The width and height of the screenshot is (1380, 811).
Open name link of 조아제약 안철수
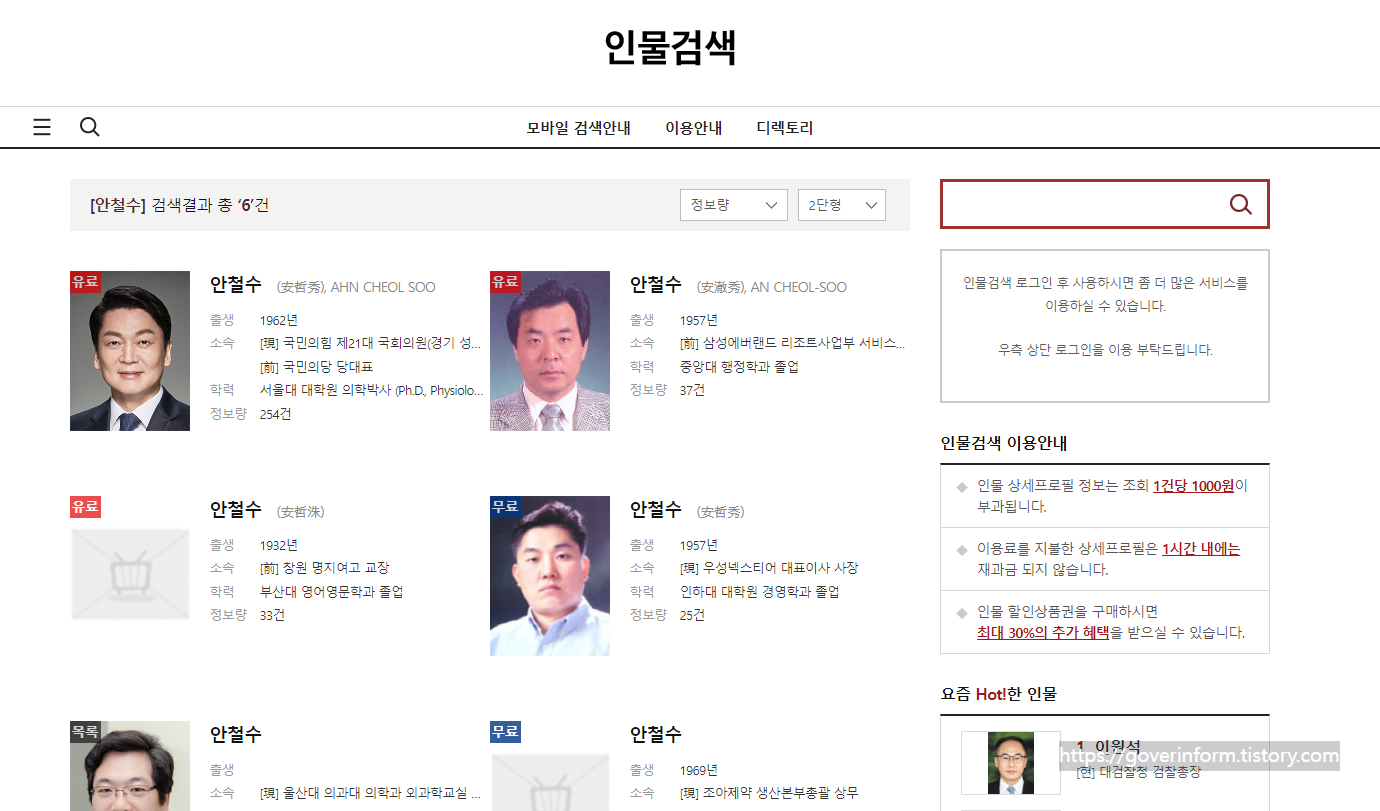[x=656, y=735]
